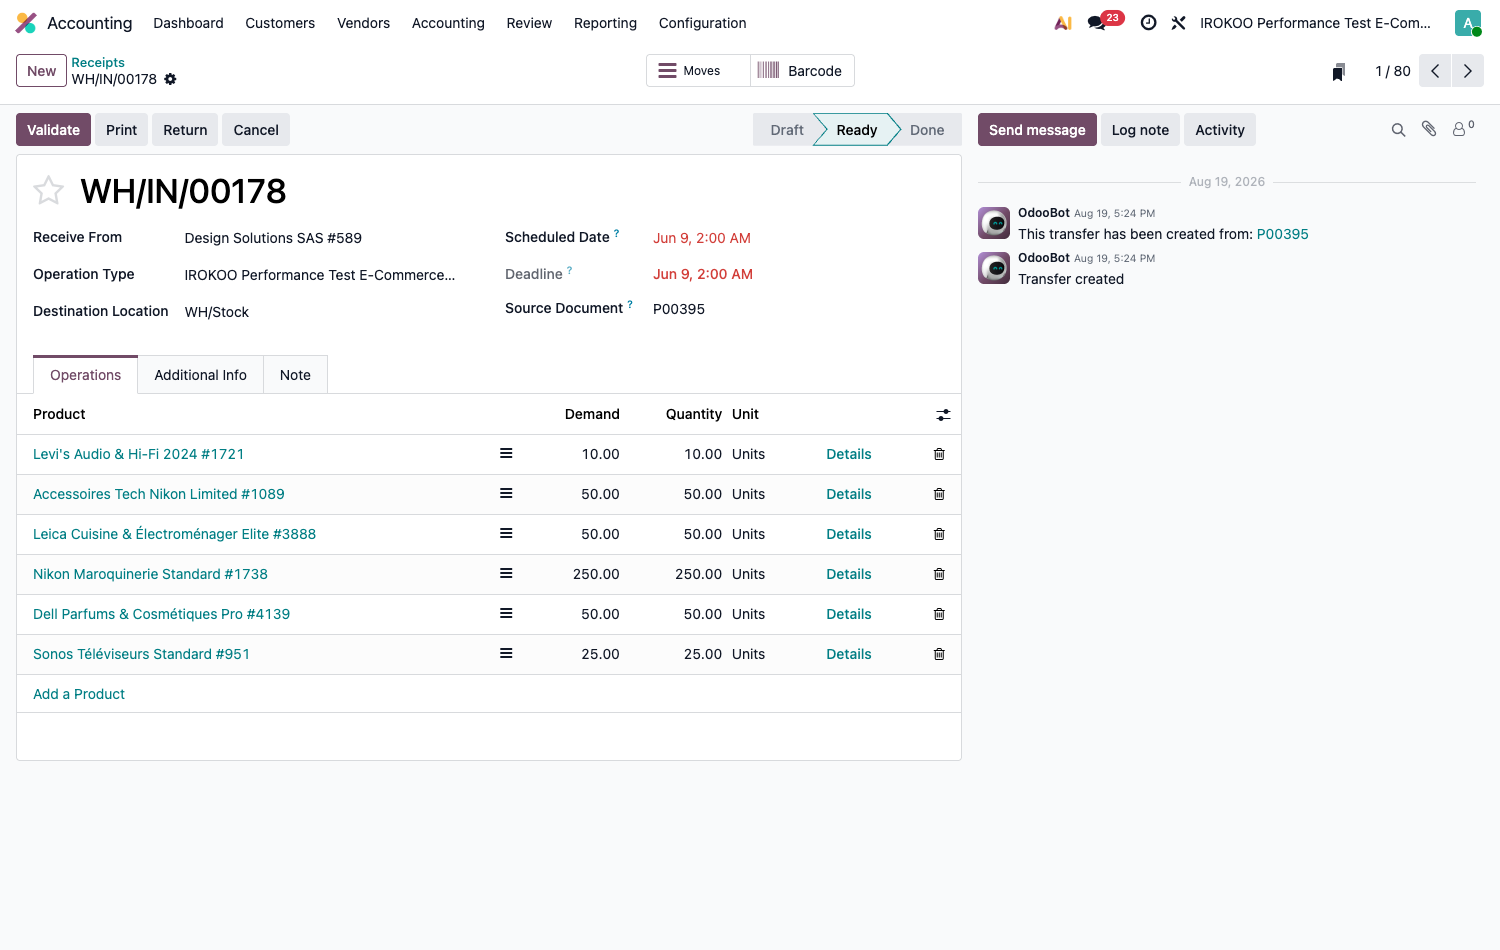1500x950 pixels.
Task: Click Add a Product link
Action: tap(79, 694)
